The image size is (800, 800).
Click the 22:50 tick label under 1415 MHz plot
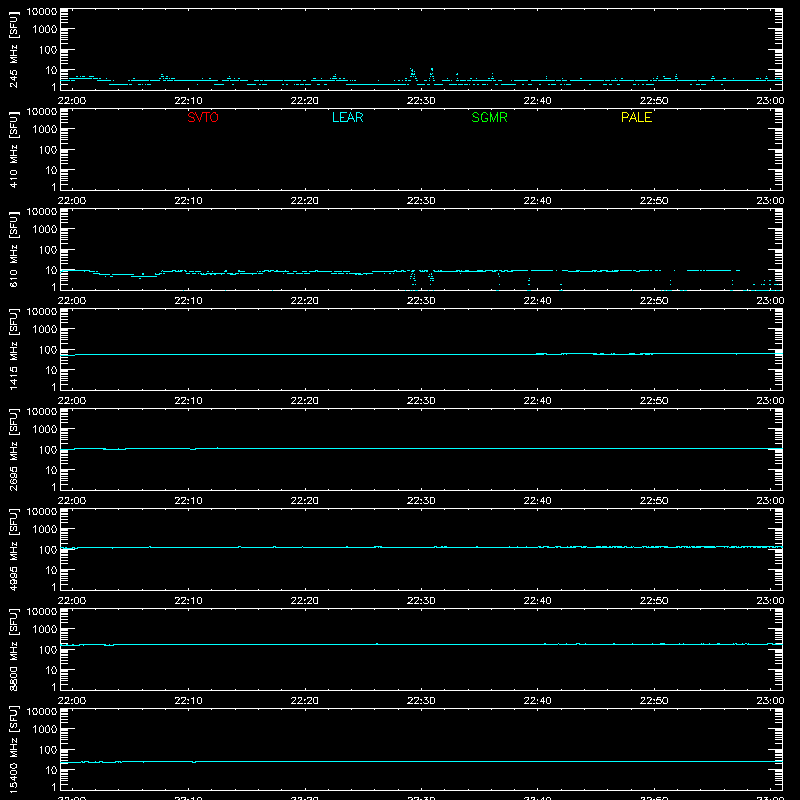654,401
